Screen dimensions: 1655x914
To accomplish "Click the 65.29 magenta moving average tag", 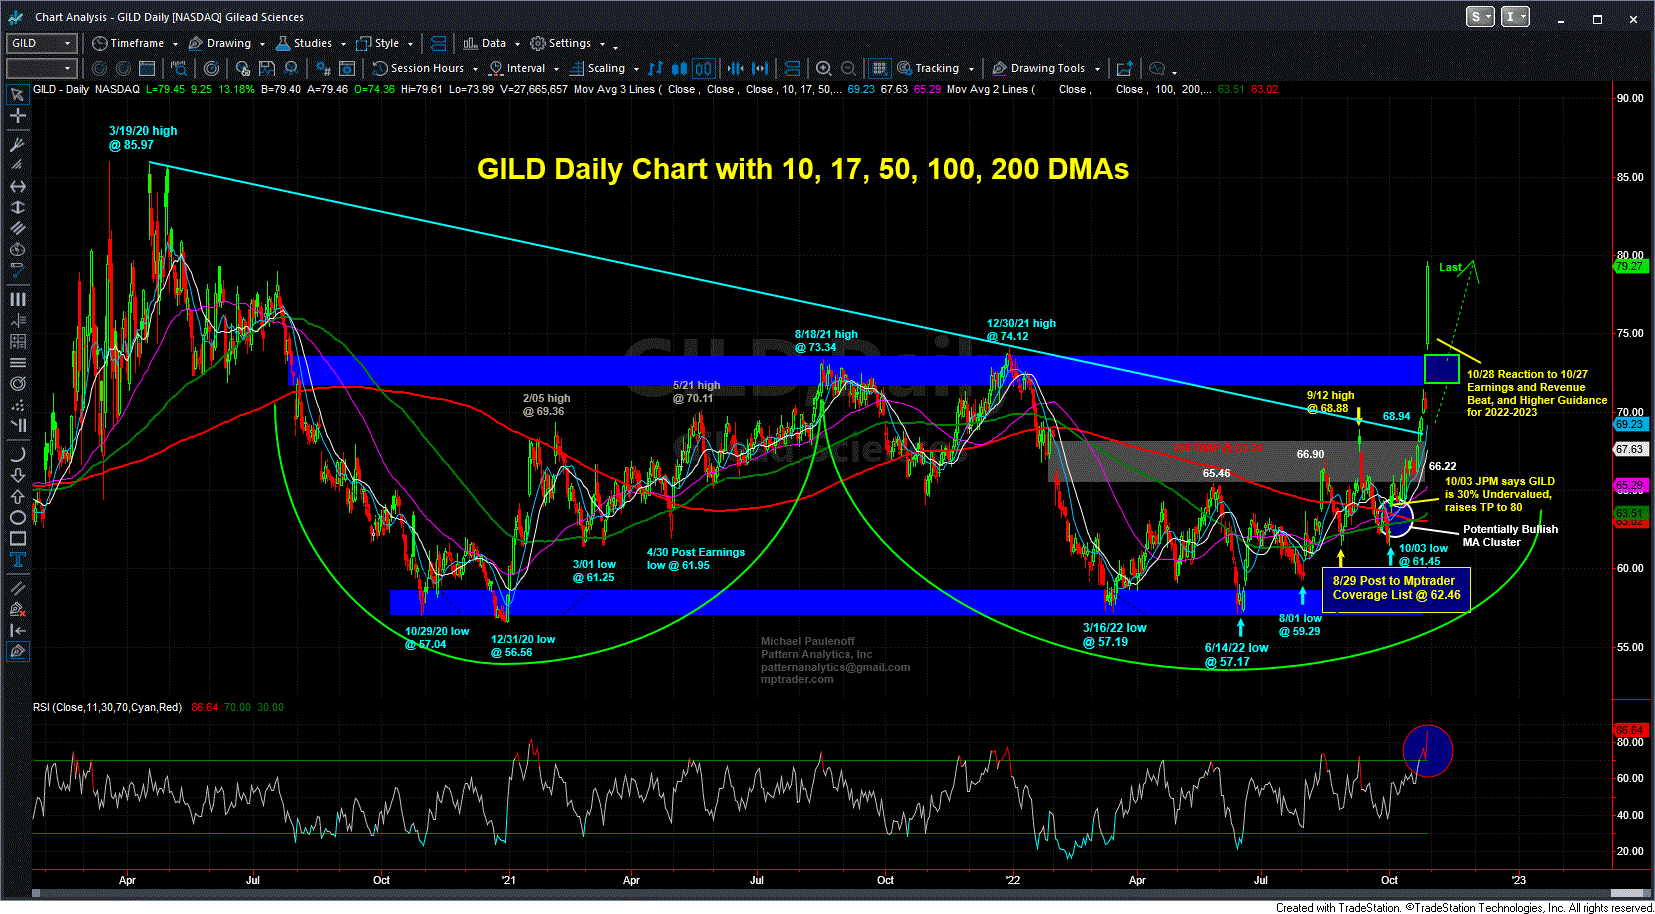I will (x=1629, y=485).
